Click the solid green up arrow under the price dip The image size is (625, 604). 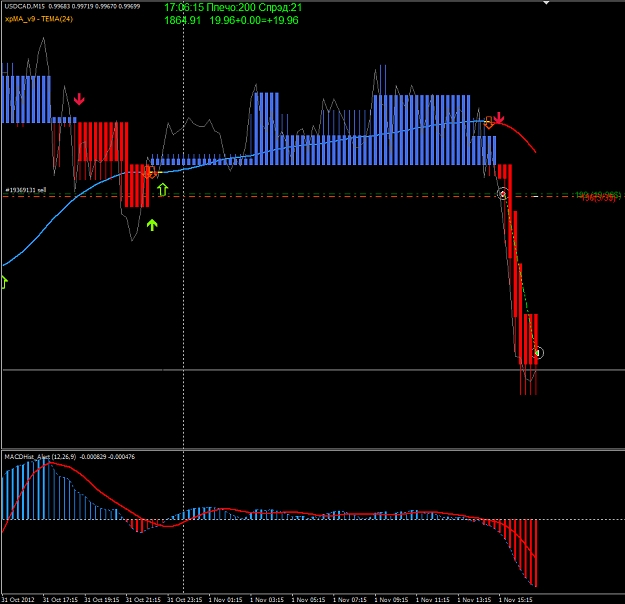tap(152, 225)
